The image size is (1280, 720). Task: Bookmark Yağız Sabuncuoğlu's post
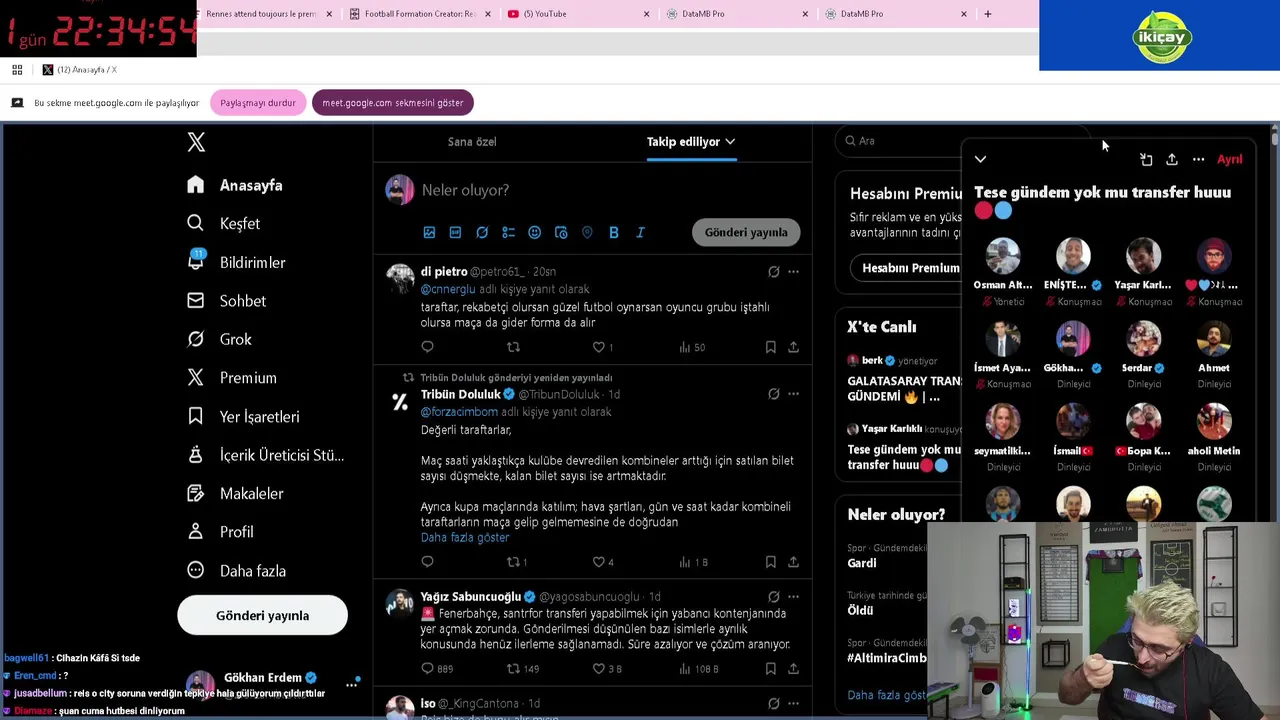[x=770, y=668]
